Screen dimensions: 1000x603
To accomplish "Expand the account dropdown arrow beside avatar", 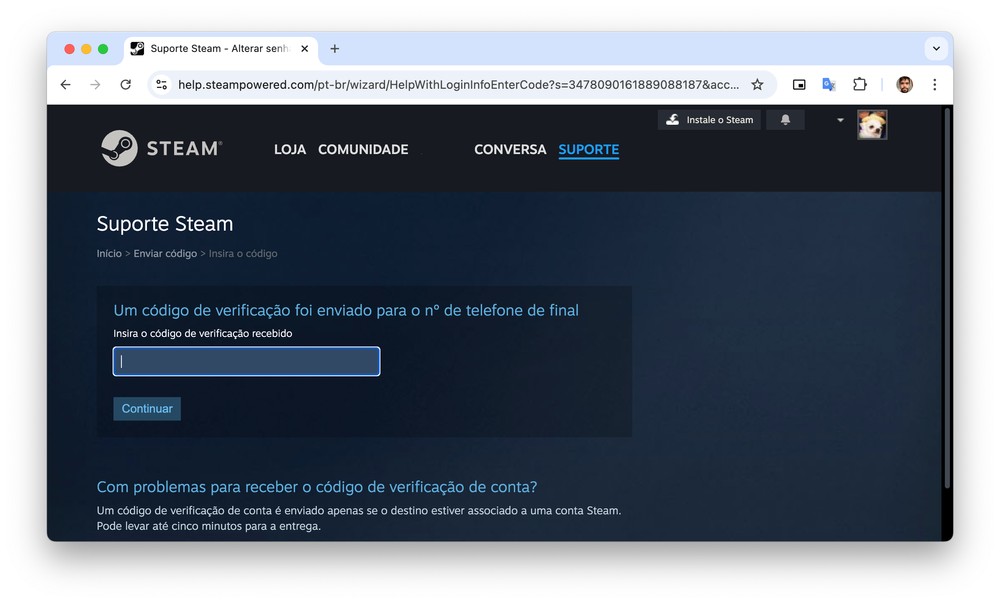I will [x=840, y=120].
